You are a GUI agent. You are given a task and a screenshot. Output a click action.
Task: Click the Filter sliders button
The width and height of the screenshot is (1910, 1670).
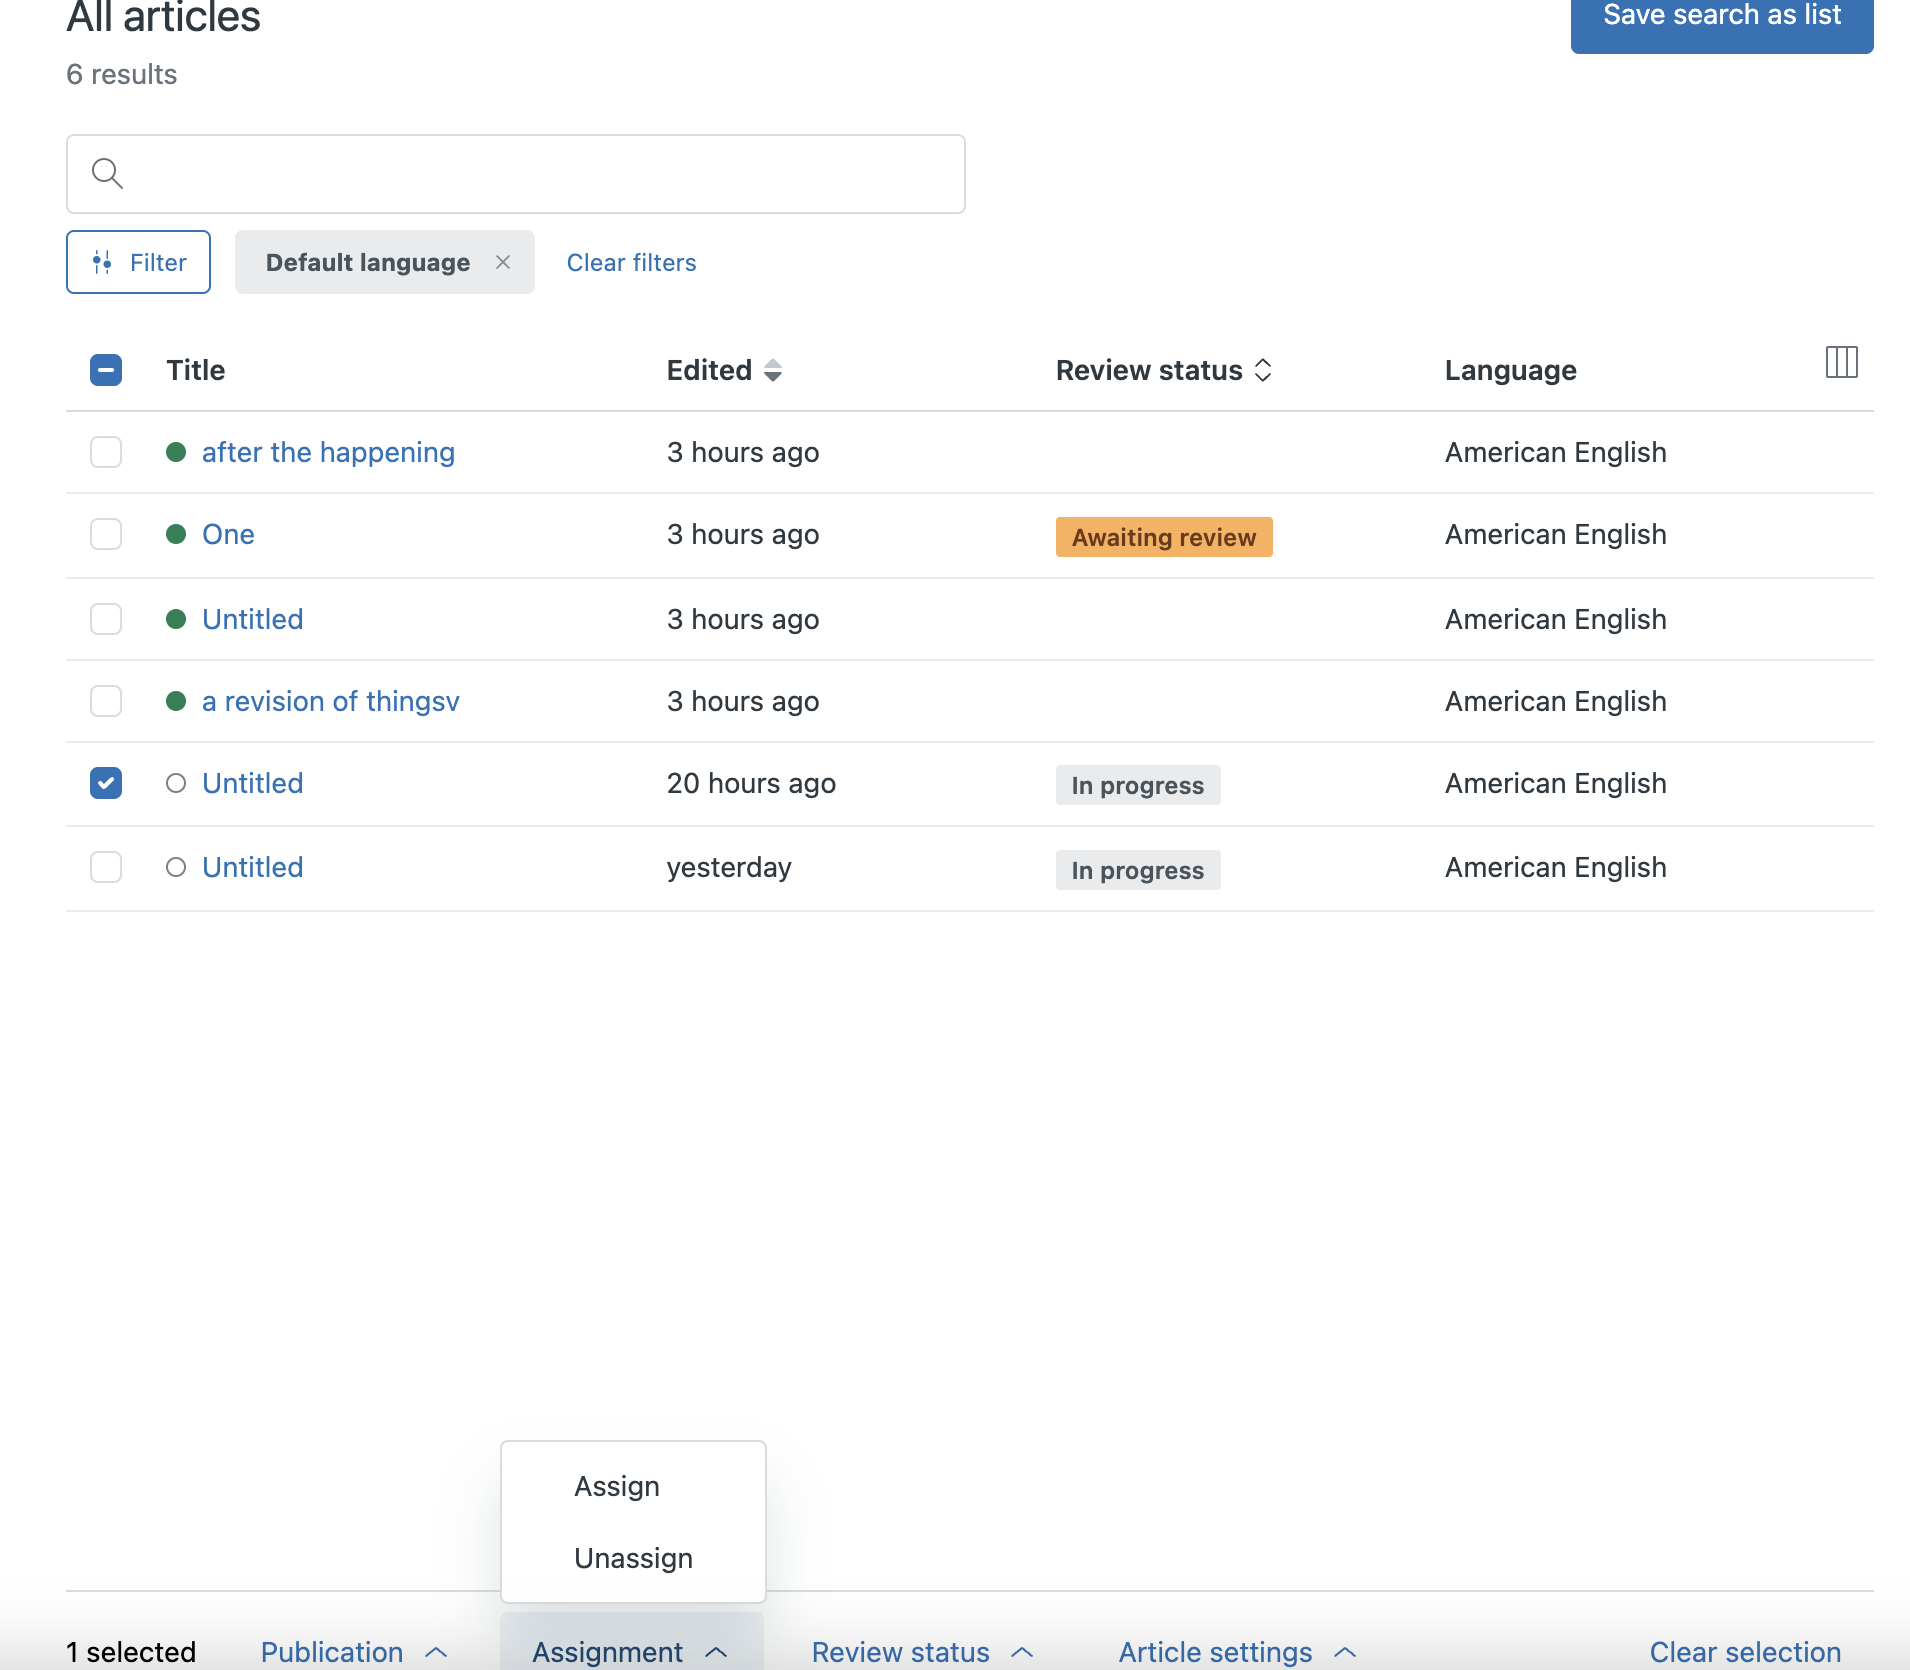pos(138,262)
